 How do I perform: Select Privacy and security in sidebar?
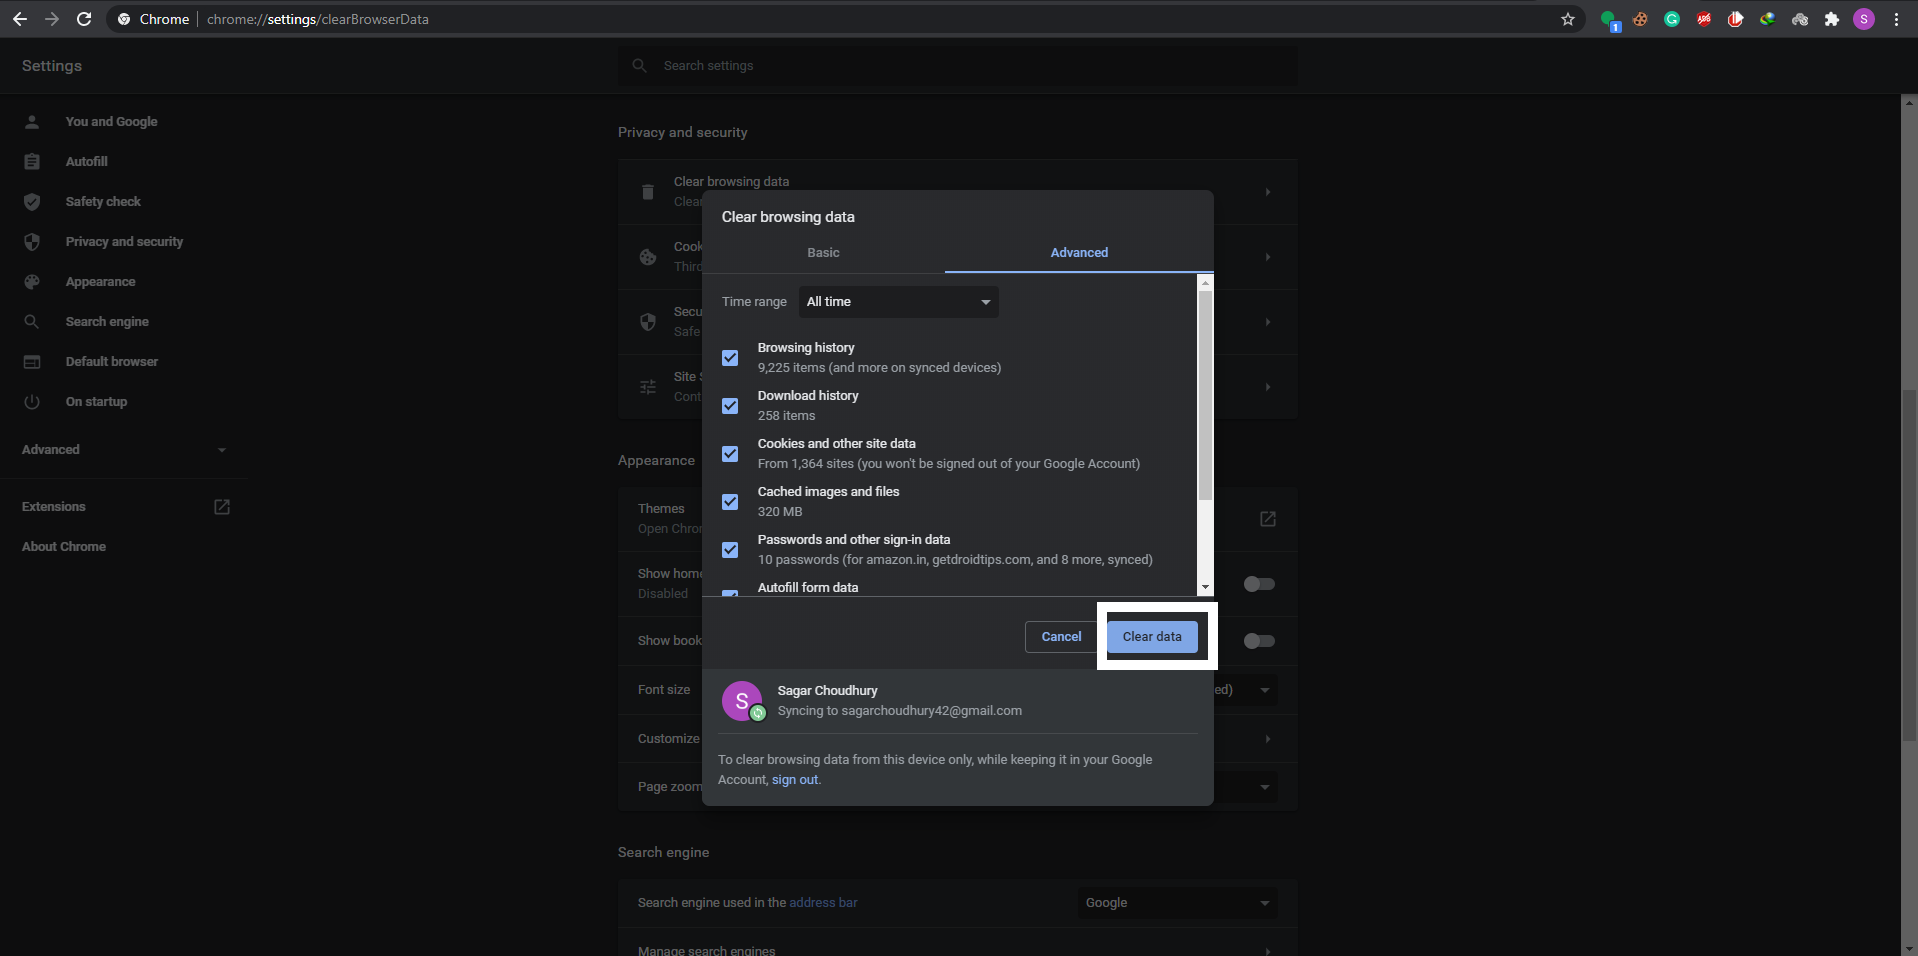coord(124,241)
